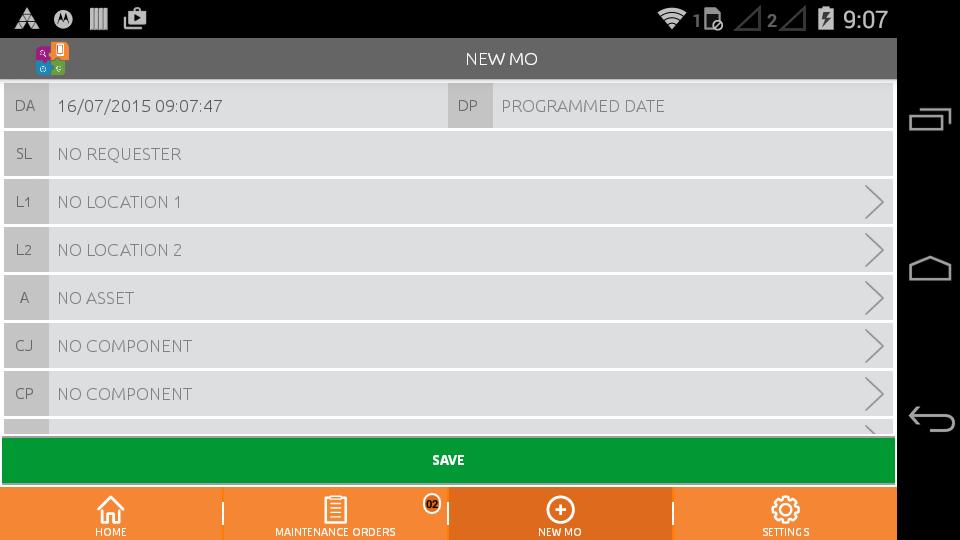Image resolution: width=960 pixels, height=540 pixels.
Task: Tap the date field 16/07/2015 09:07:47
Action: pyautogui.click(x=248, y=106)
